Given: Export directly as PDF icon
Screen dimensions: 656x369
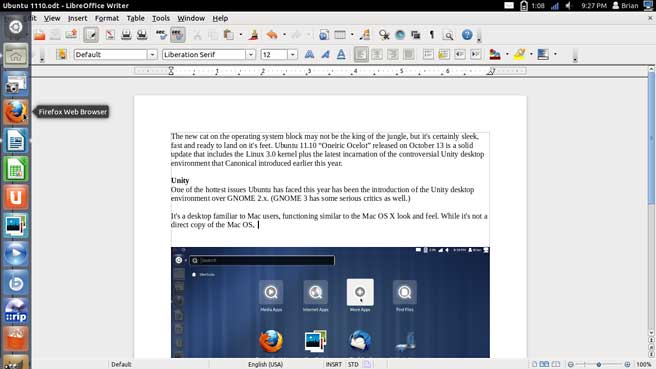Looking at the screenshot, I should [110, 35].
